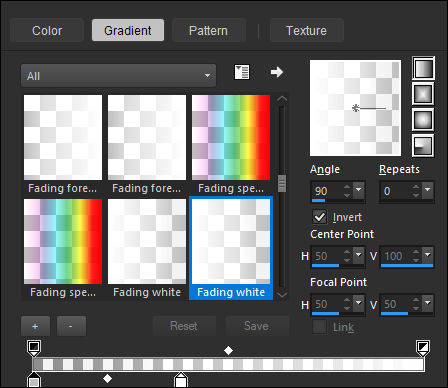448x388 pixels.
Task: Click the gradient editor bar
Action: click(228, 364)
